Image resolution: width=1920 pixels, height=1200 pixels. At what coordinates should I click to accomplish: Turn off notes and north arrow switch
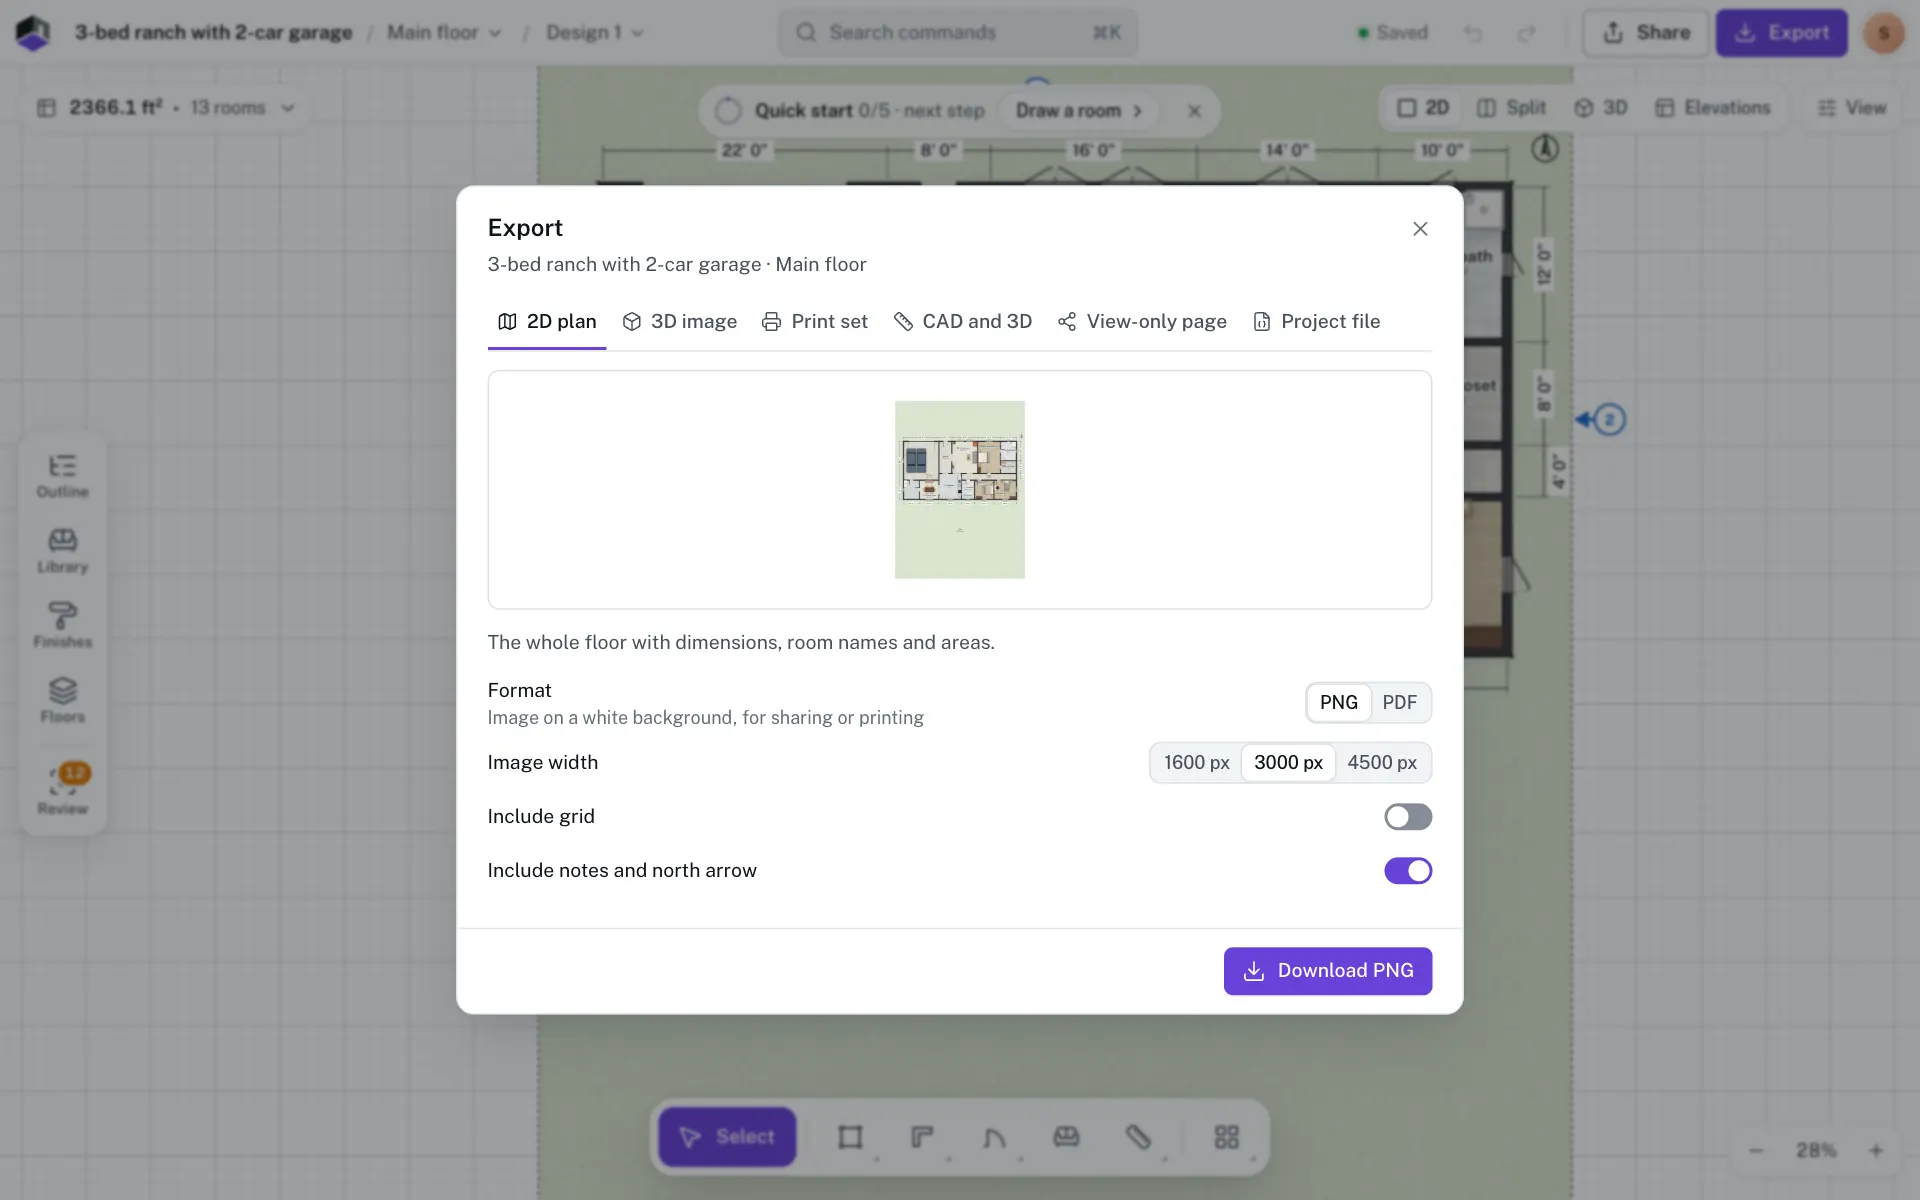[x=1408, y=871]
